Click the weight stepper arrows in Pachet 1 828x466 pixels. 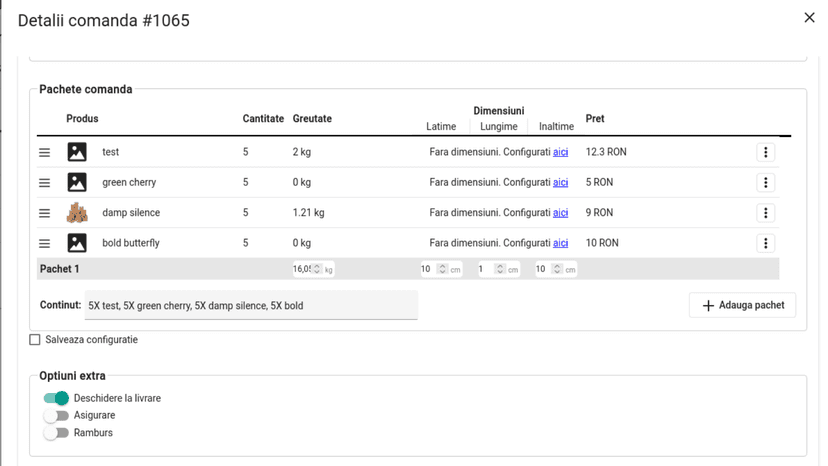coord(317,269)
